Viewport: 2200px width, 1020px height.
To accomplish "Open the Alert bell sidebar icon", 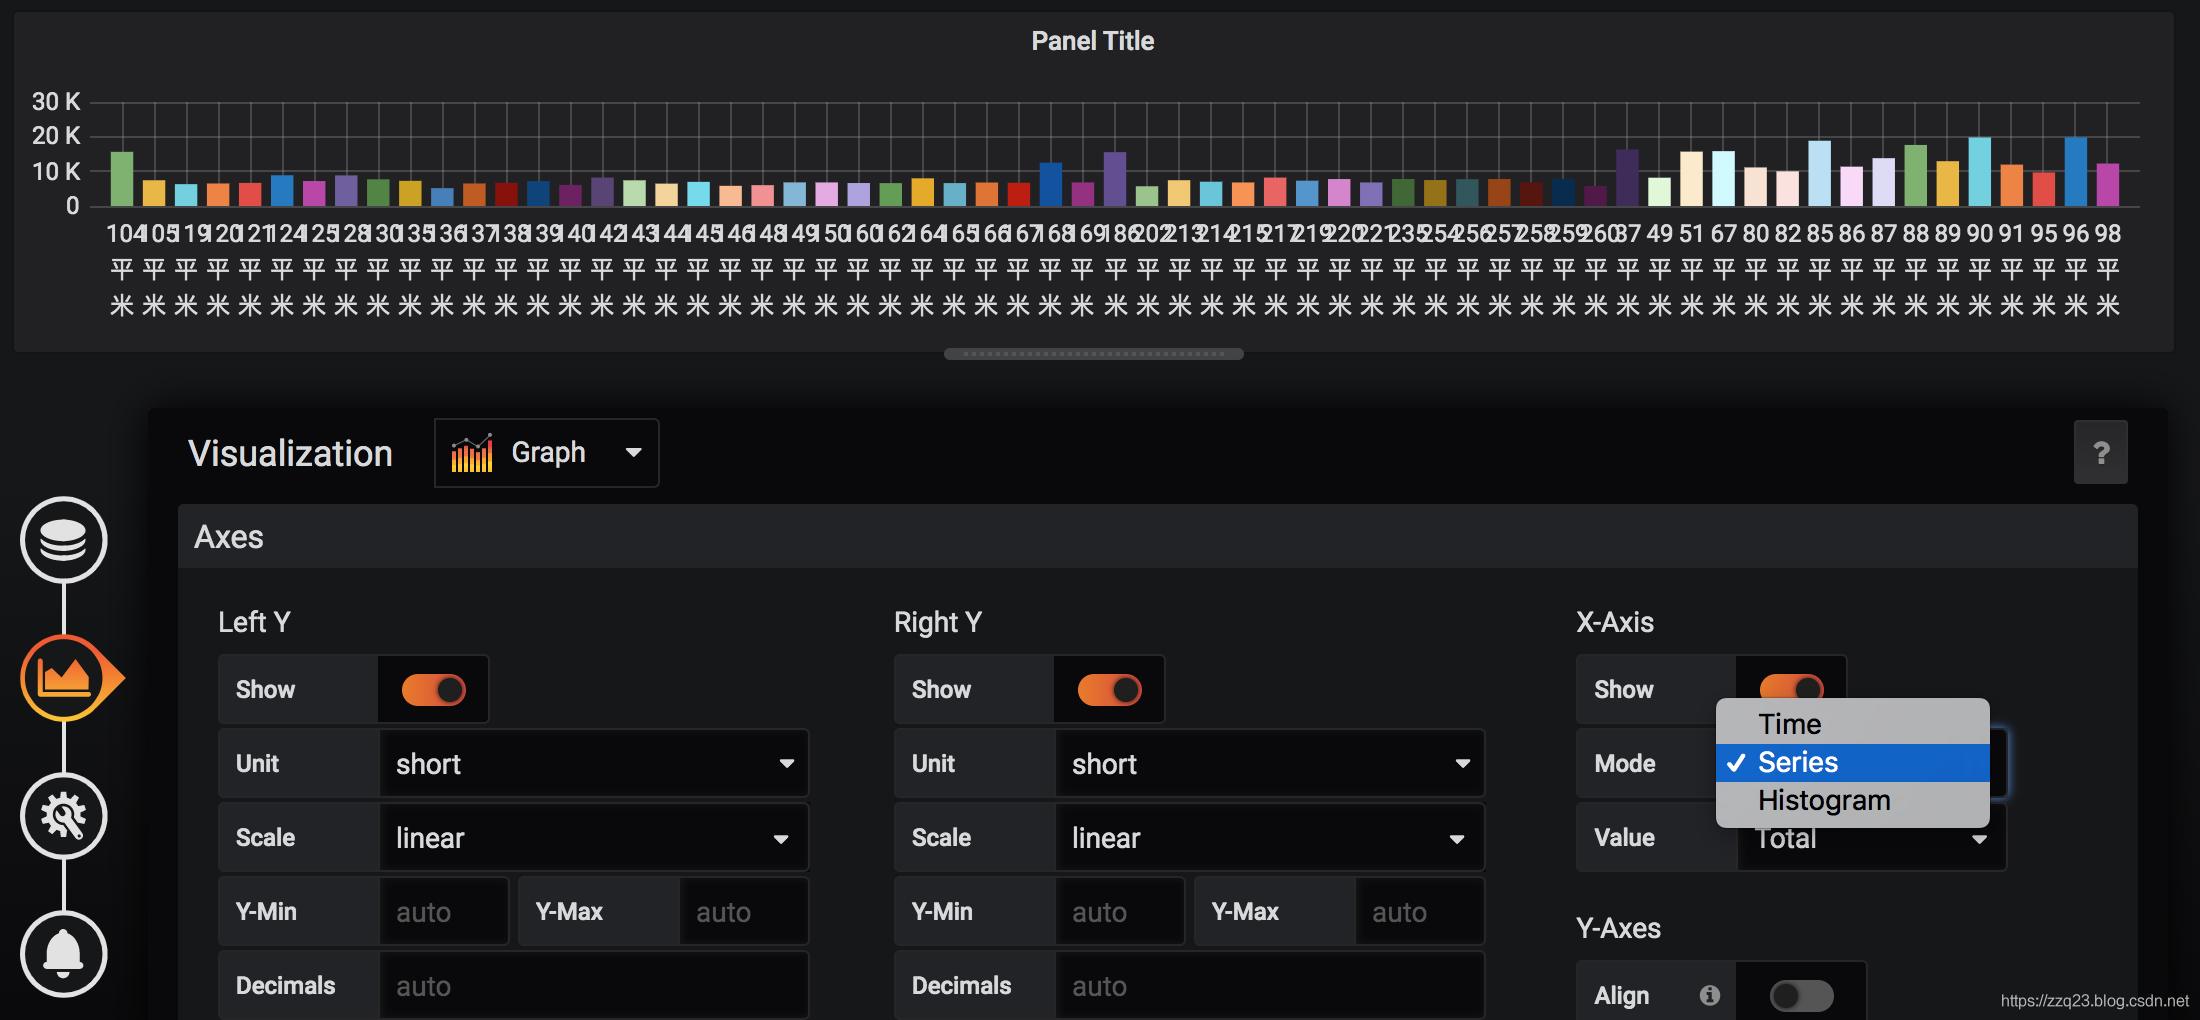I will tap(64, 954).
